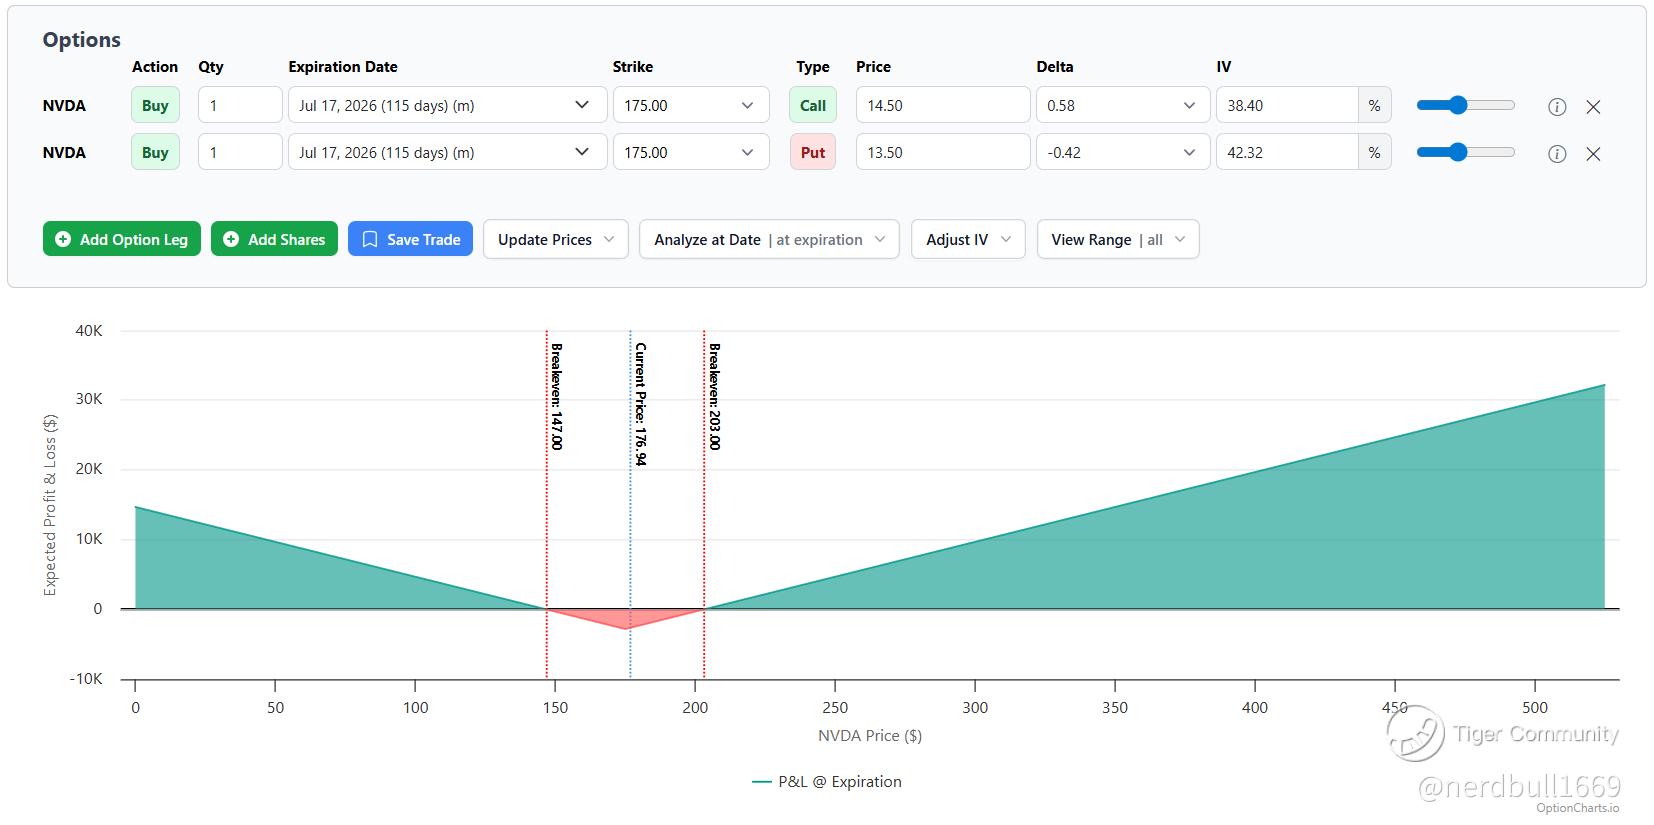Image resolution: width=1654 pixels, height=825 pixels.
Task: Open Analyze at Date dropdown
Action: [769, 239]
